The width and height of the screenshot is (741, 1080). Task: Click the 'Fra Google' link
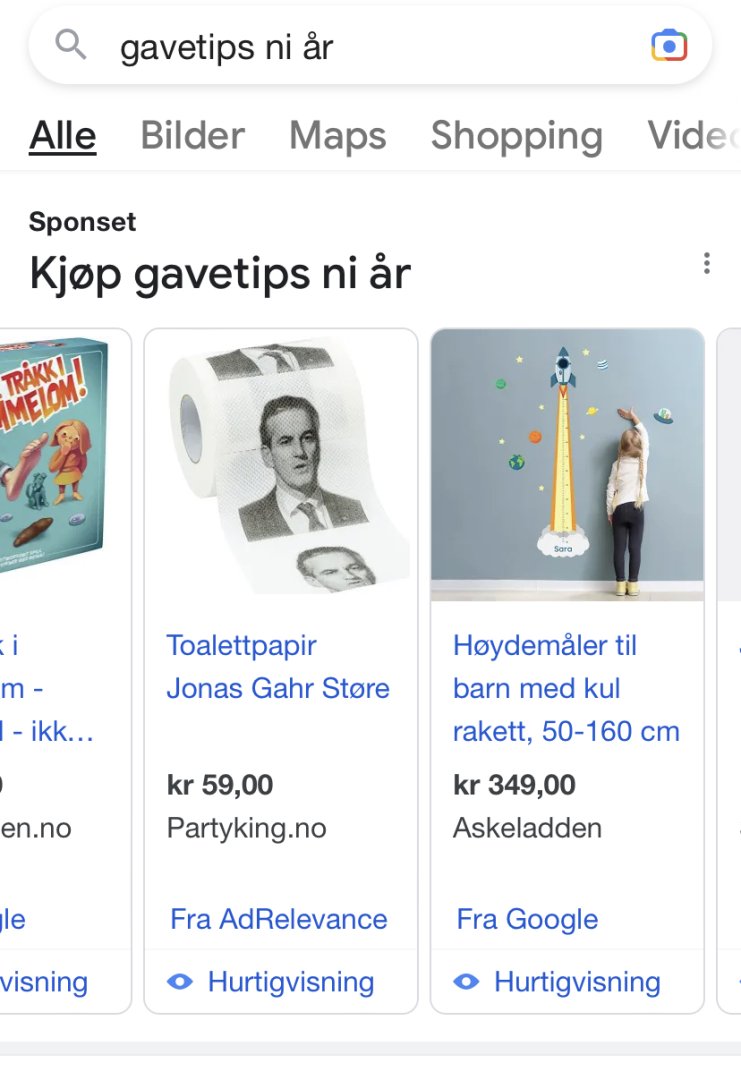(527, 919)
